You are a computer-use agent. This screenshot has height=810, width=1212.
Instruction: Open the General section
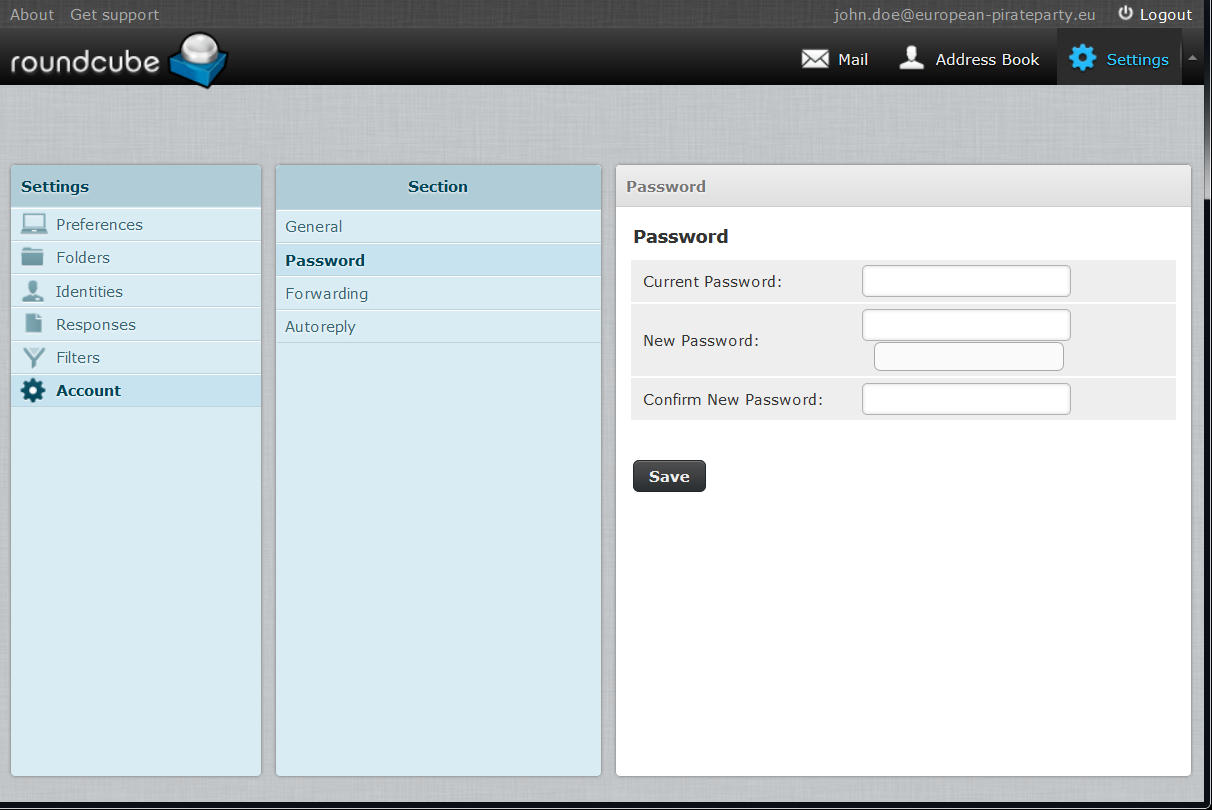314,227
